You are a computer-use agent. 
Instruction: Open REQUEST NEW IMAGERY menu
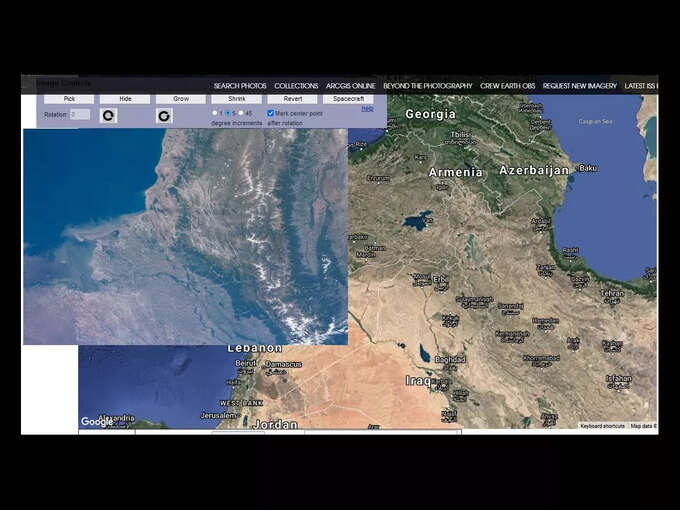(579, 86)
